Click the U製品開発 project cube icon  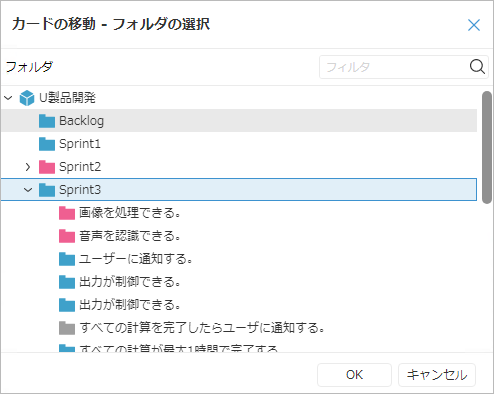click(27, 98)
